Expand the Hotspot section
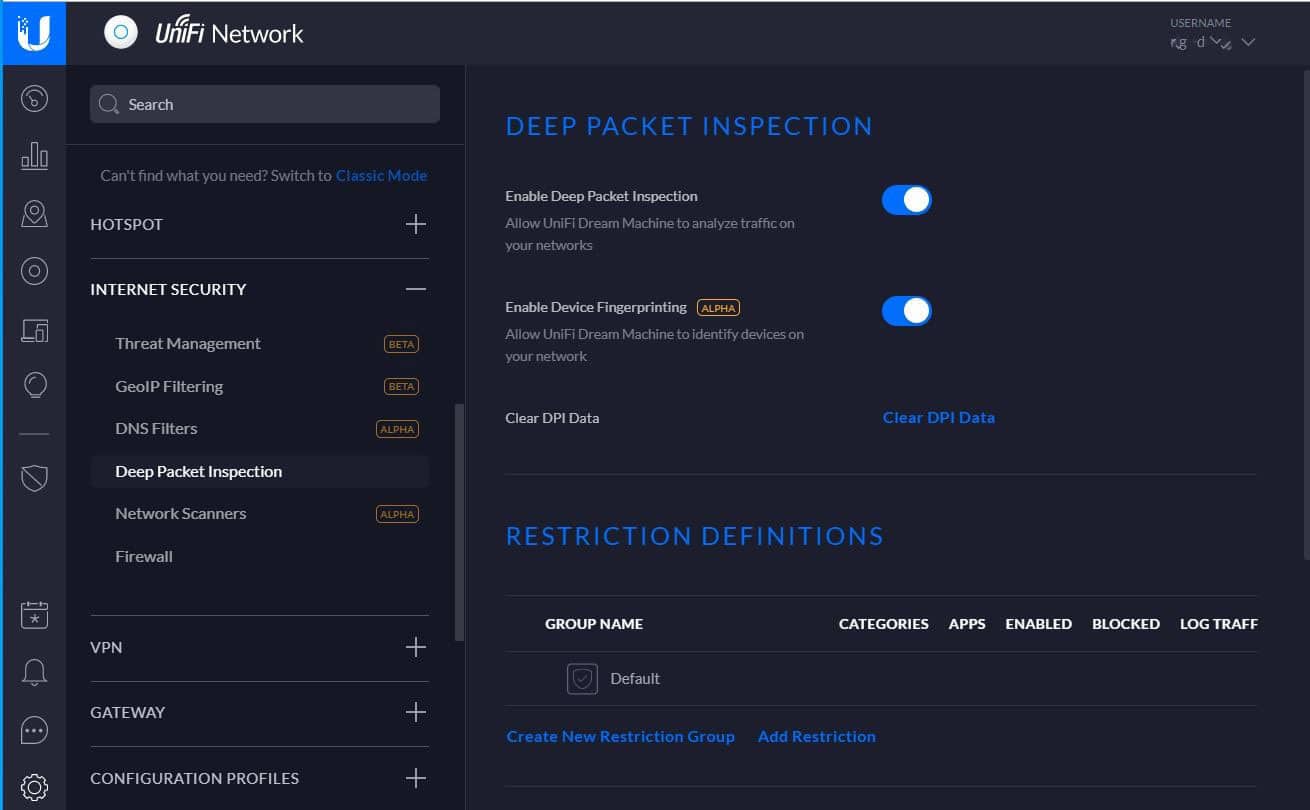The width and height of the screenshot is (1310, 810). [x=416, y=224]
